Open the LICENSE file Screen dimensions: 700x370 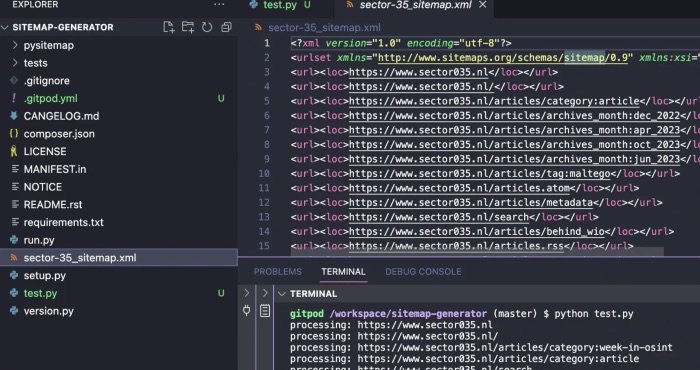pyautogui.click(x=45, y=151)
